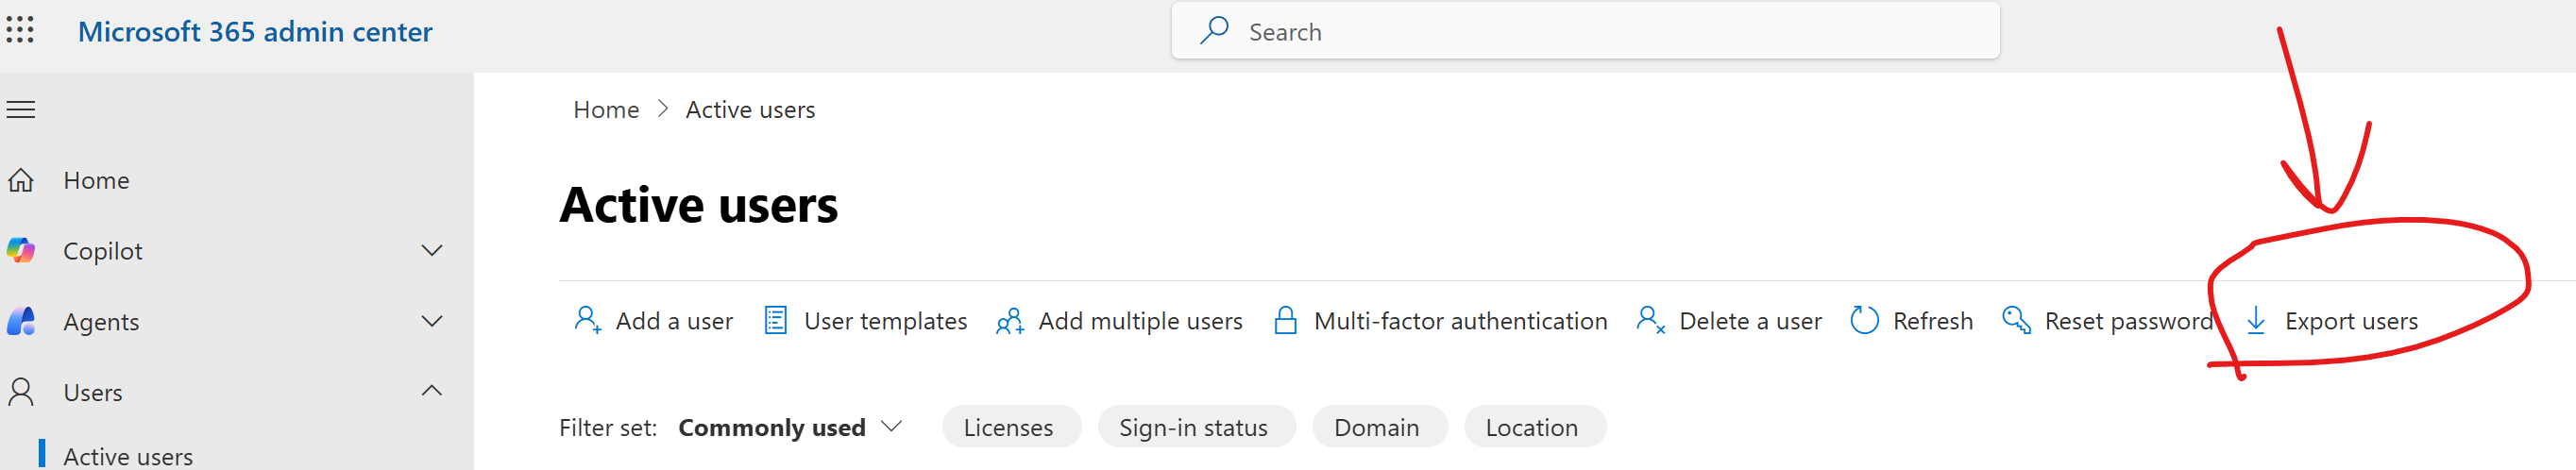
Task: Collapse the Users navigation section
Action: (431, 391)
